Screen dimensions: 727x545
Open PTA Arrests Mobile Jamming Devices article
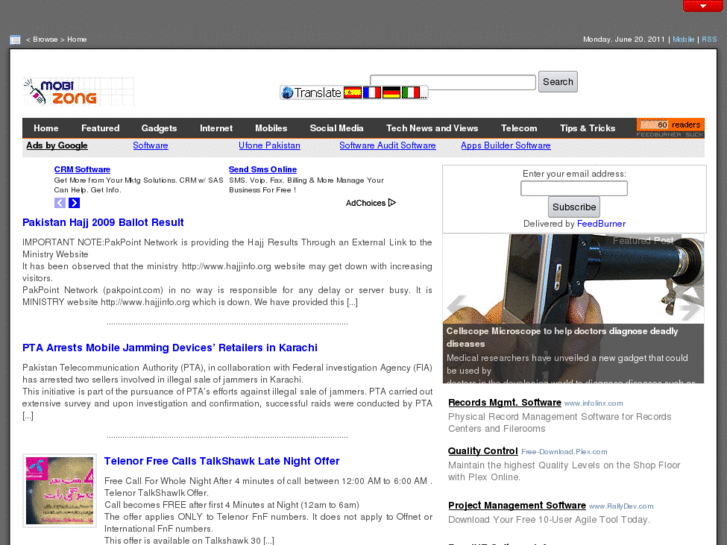[170, 347]
